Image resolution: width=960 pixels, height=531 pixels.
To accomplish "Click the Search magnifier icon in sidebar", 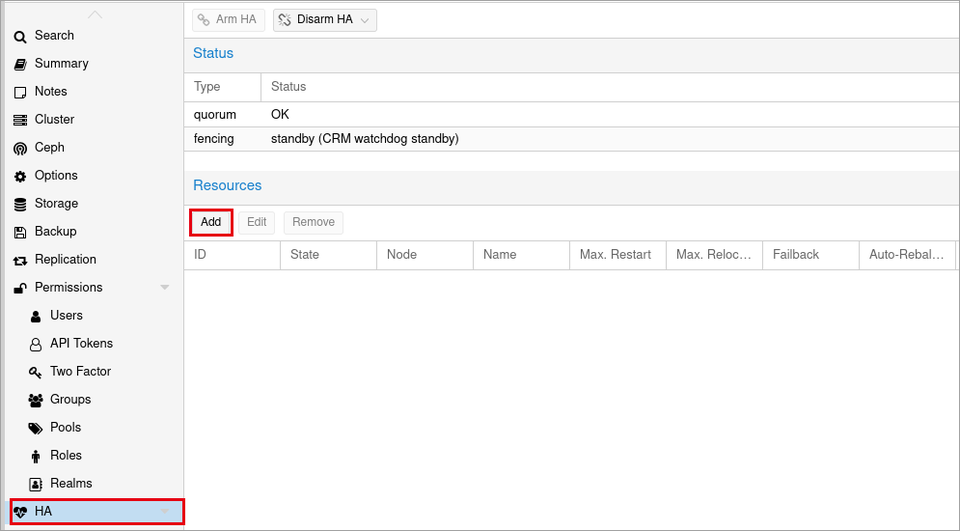I will [20, 37].
